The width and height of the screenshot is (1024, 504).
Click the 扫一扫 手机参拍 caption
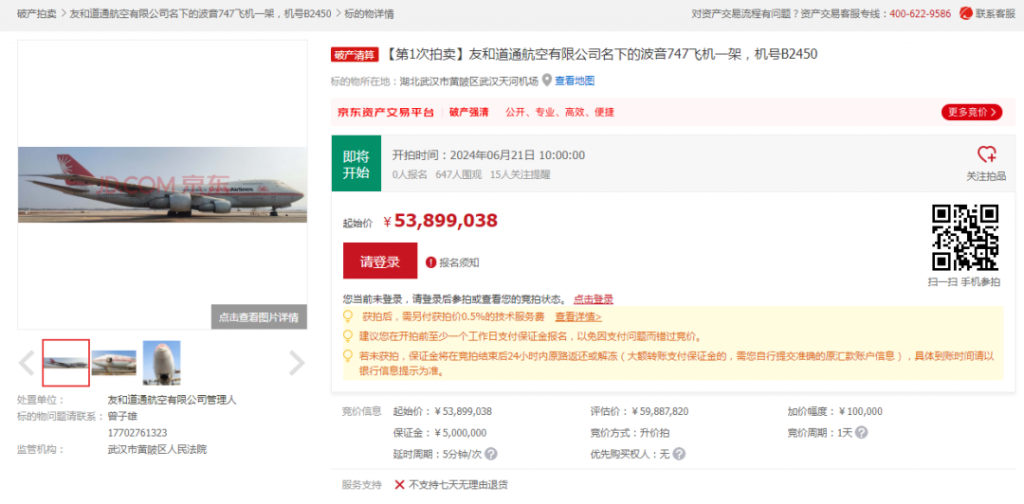pyautogui.click(x=964, y=282)
